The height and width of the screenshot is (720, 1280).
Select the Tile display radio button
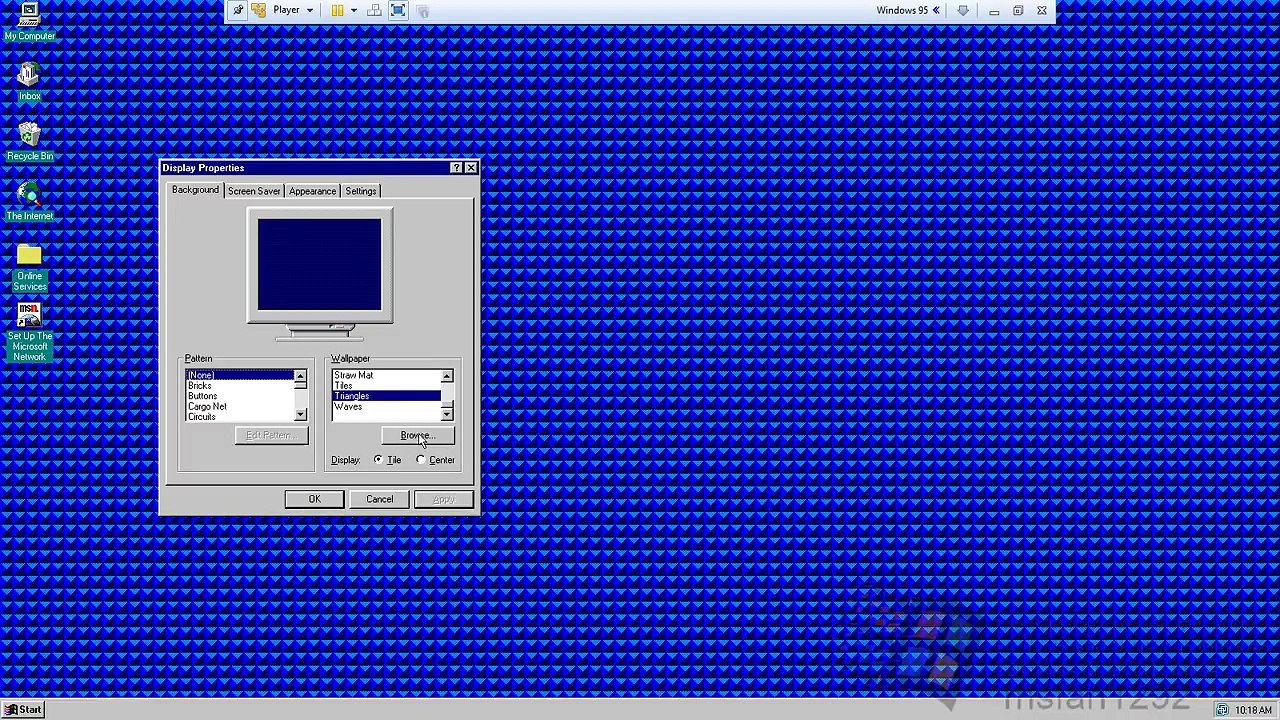(x=377, y=460)
